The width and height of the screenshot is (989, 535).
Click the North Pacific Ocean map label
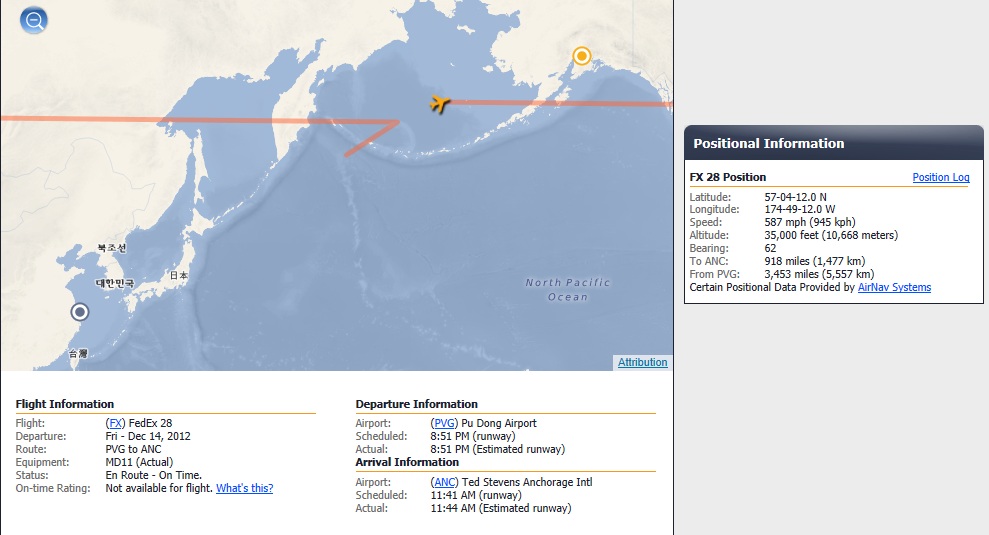[568, 290]
